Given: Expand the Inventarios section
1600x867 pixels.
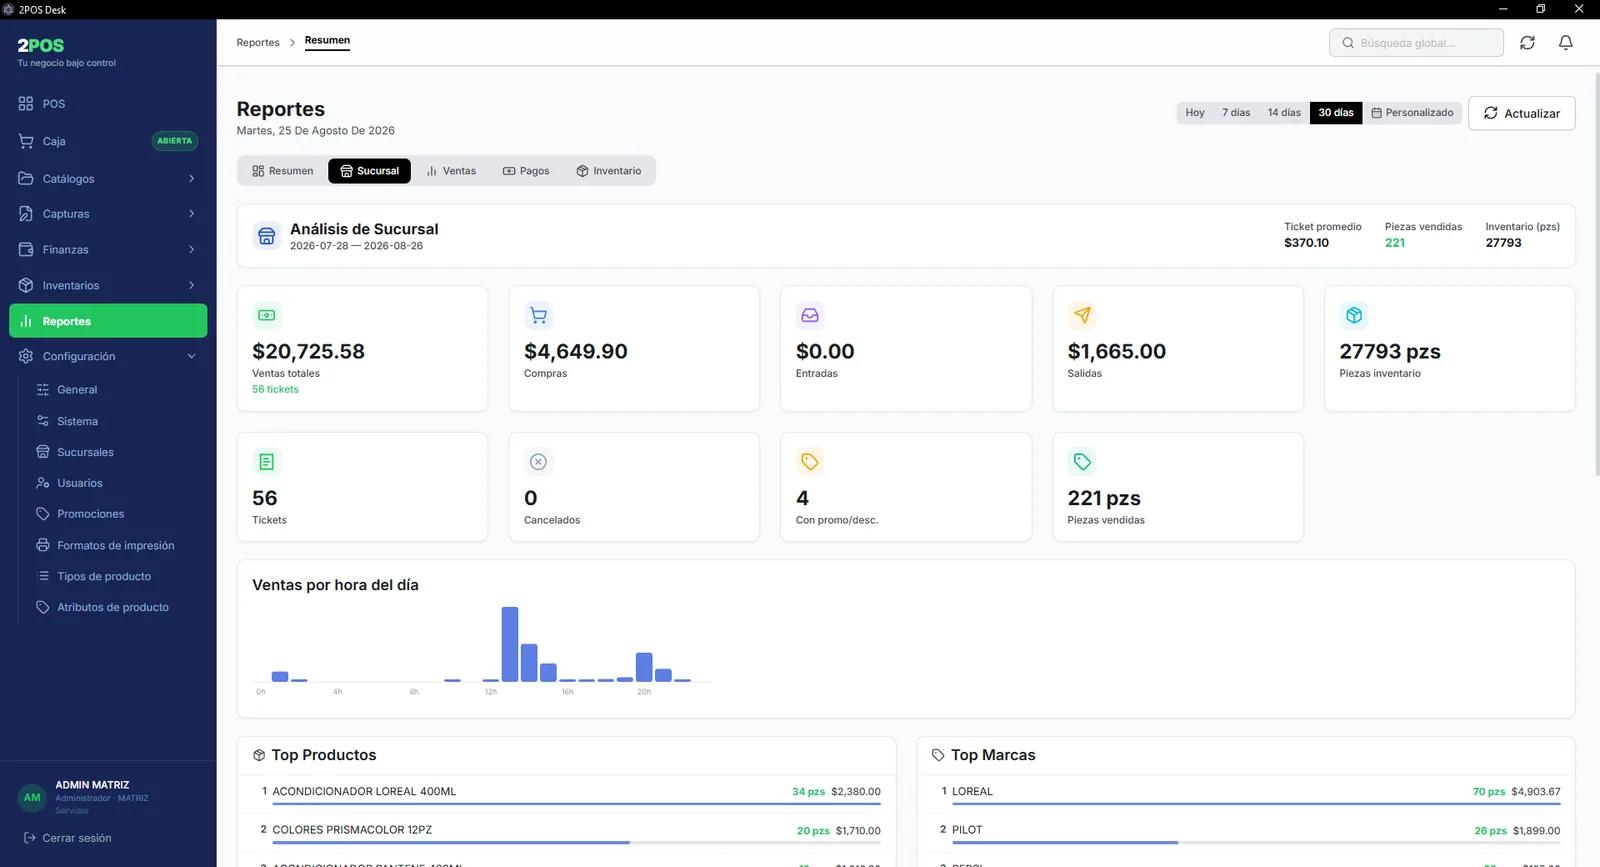Looking at the screenshot, I should [108, 286].
